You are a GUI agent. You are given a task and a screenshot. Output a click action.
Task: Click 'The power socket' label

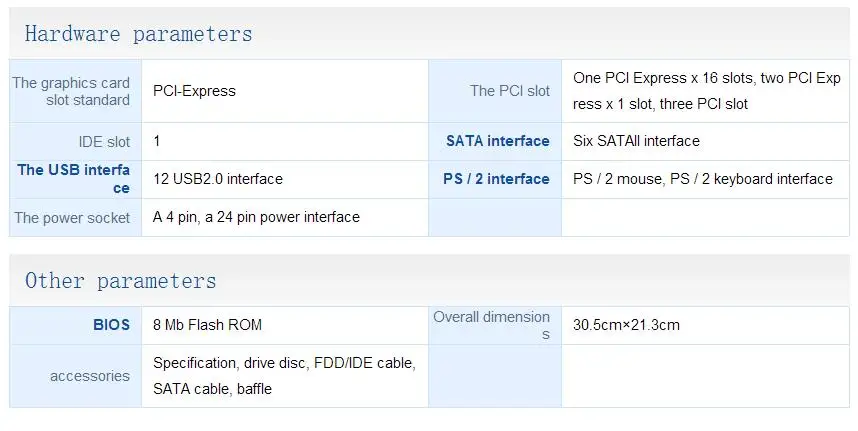pos(72,217)
